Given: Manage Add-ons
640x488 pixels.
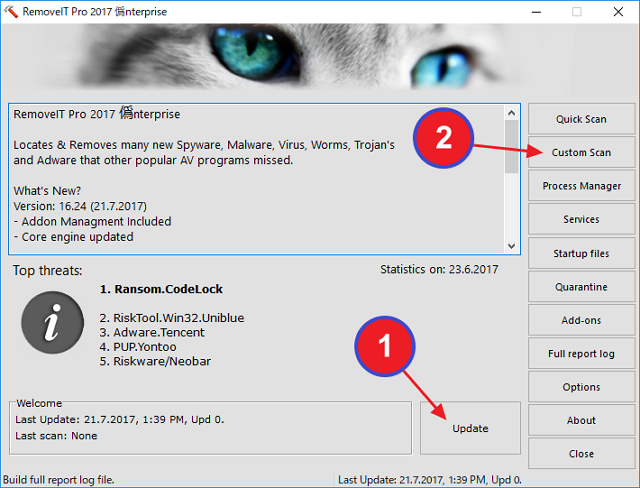Looking at the screenshot, I should [581, 320].
